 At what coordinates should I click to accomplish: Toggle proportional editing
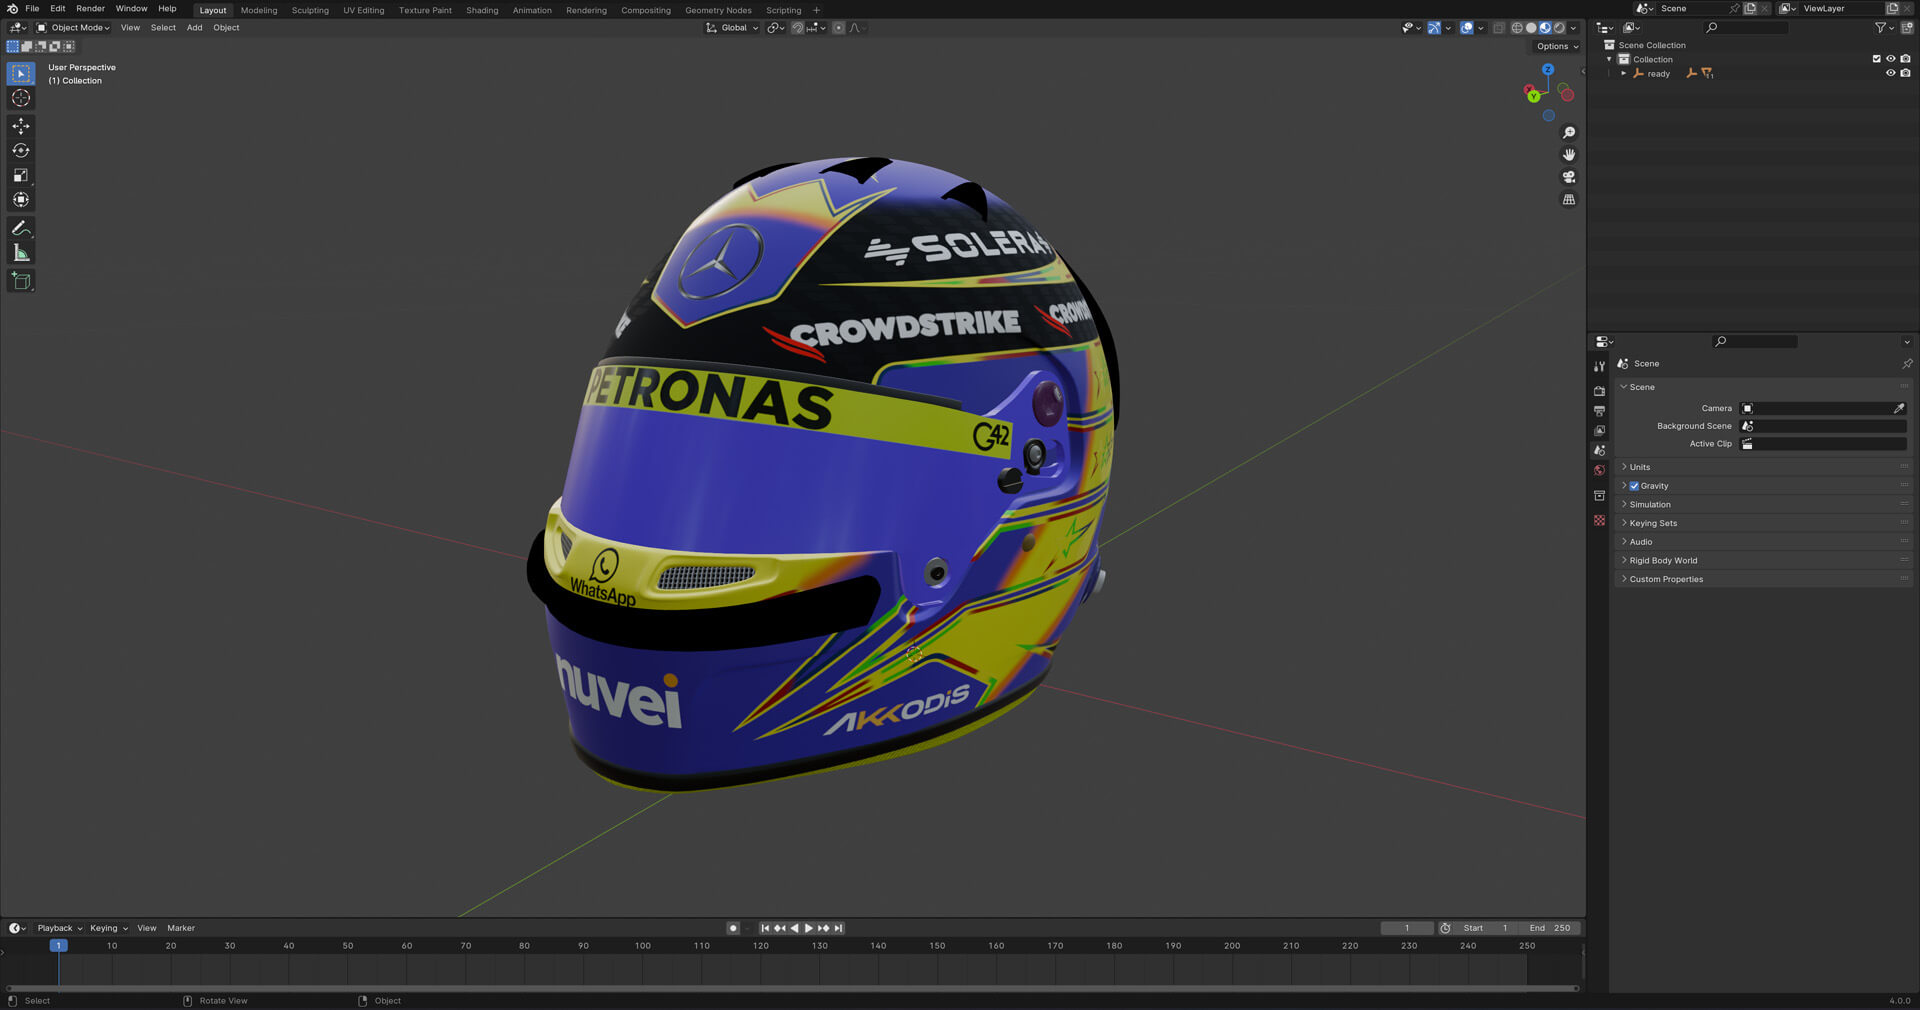click(838, 28)
